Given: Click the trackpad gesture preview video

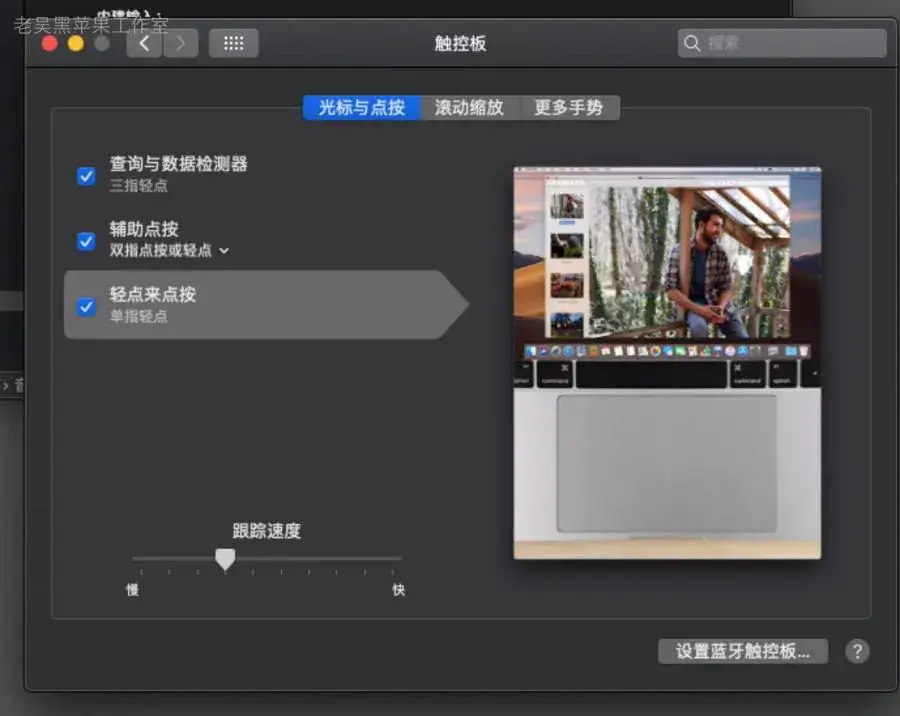Looking at the screenshot, I should pos(667,363).
